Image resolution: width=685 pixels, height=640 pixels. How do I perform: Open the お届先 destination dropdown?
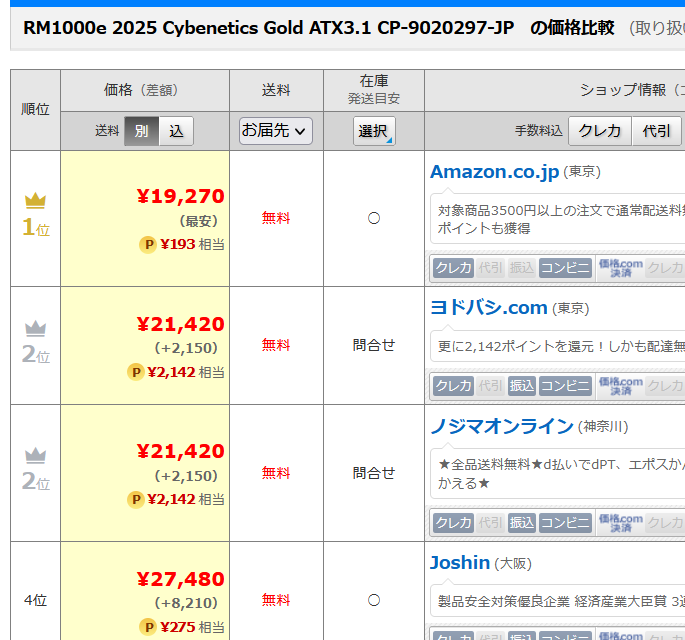(x=276, y=131)
